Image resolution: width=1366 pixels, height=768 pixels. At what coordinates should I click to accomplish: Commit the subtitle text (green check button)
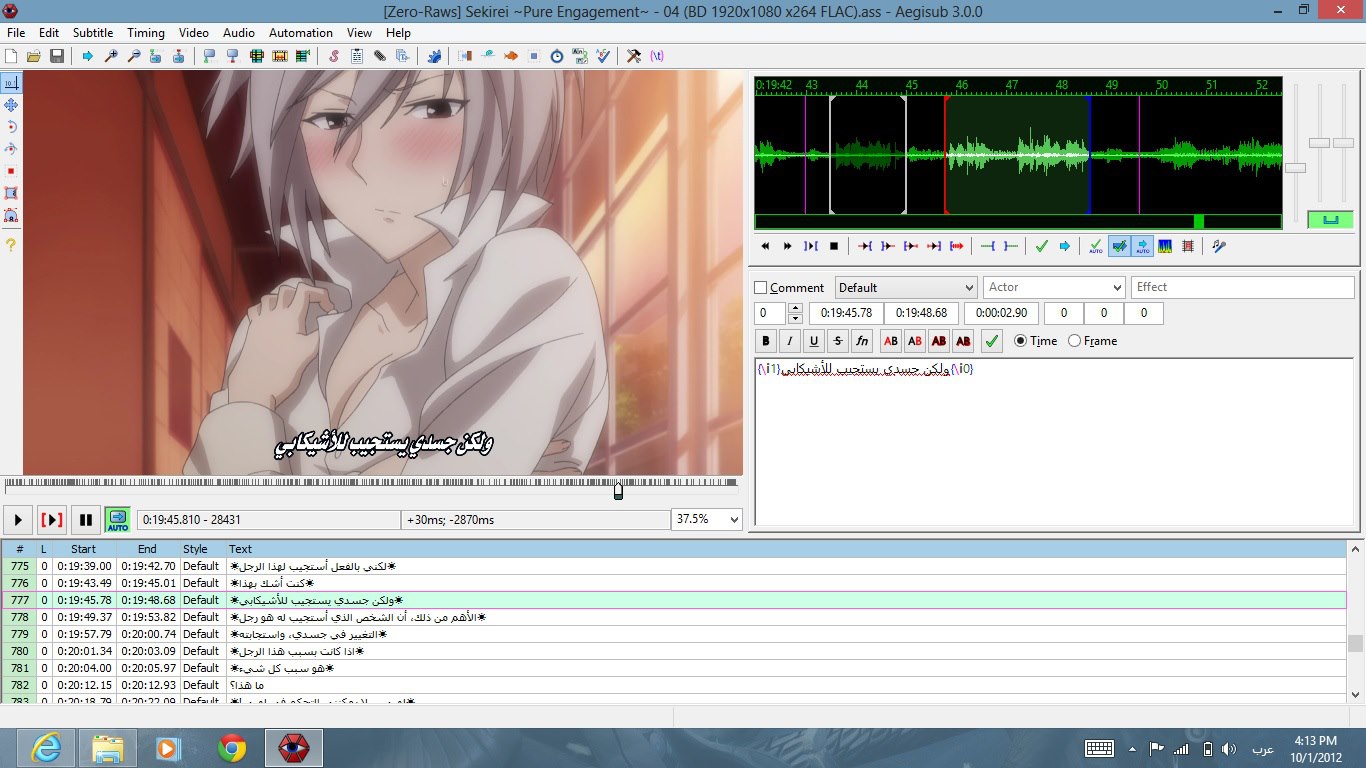point(992,341)
